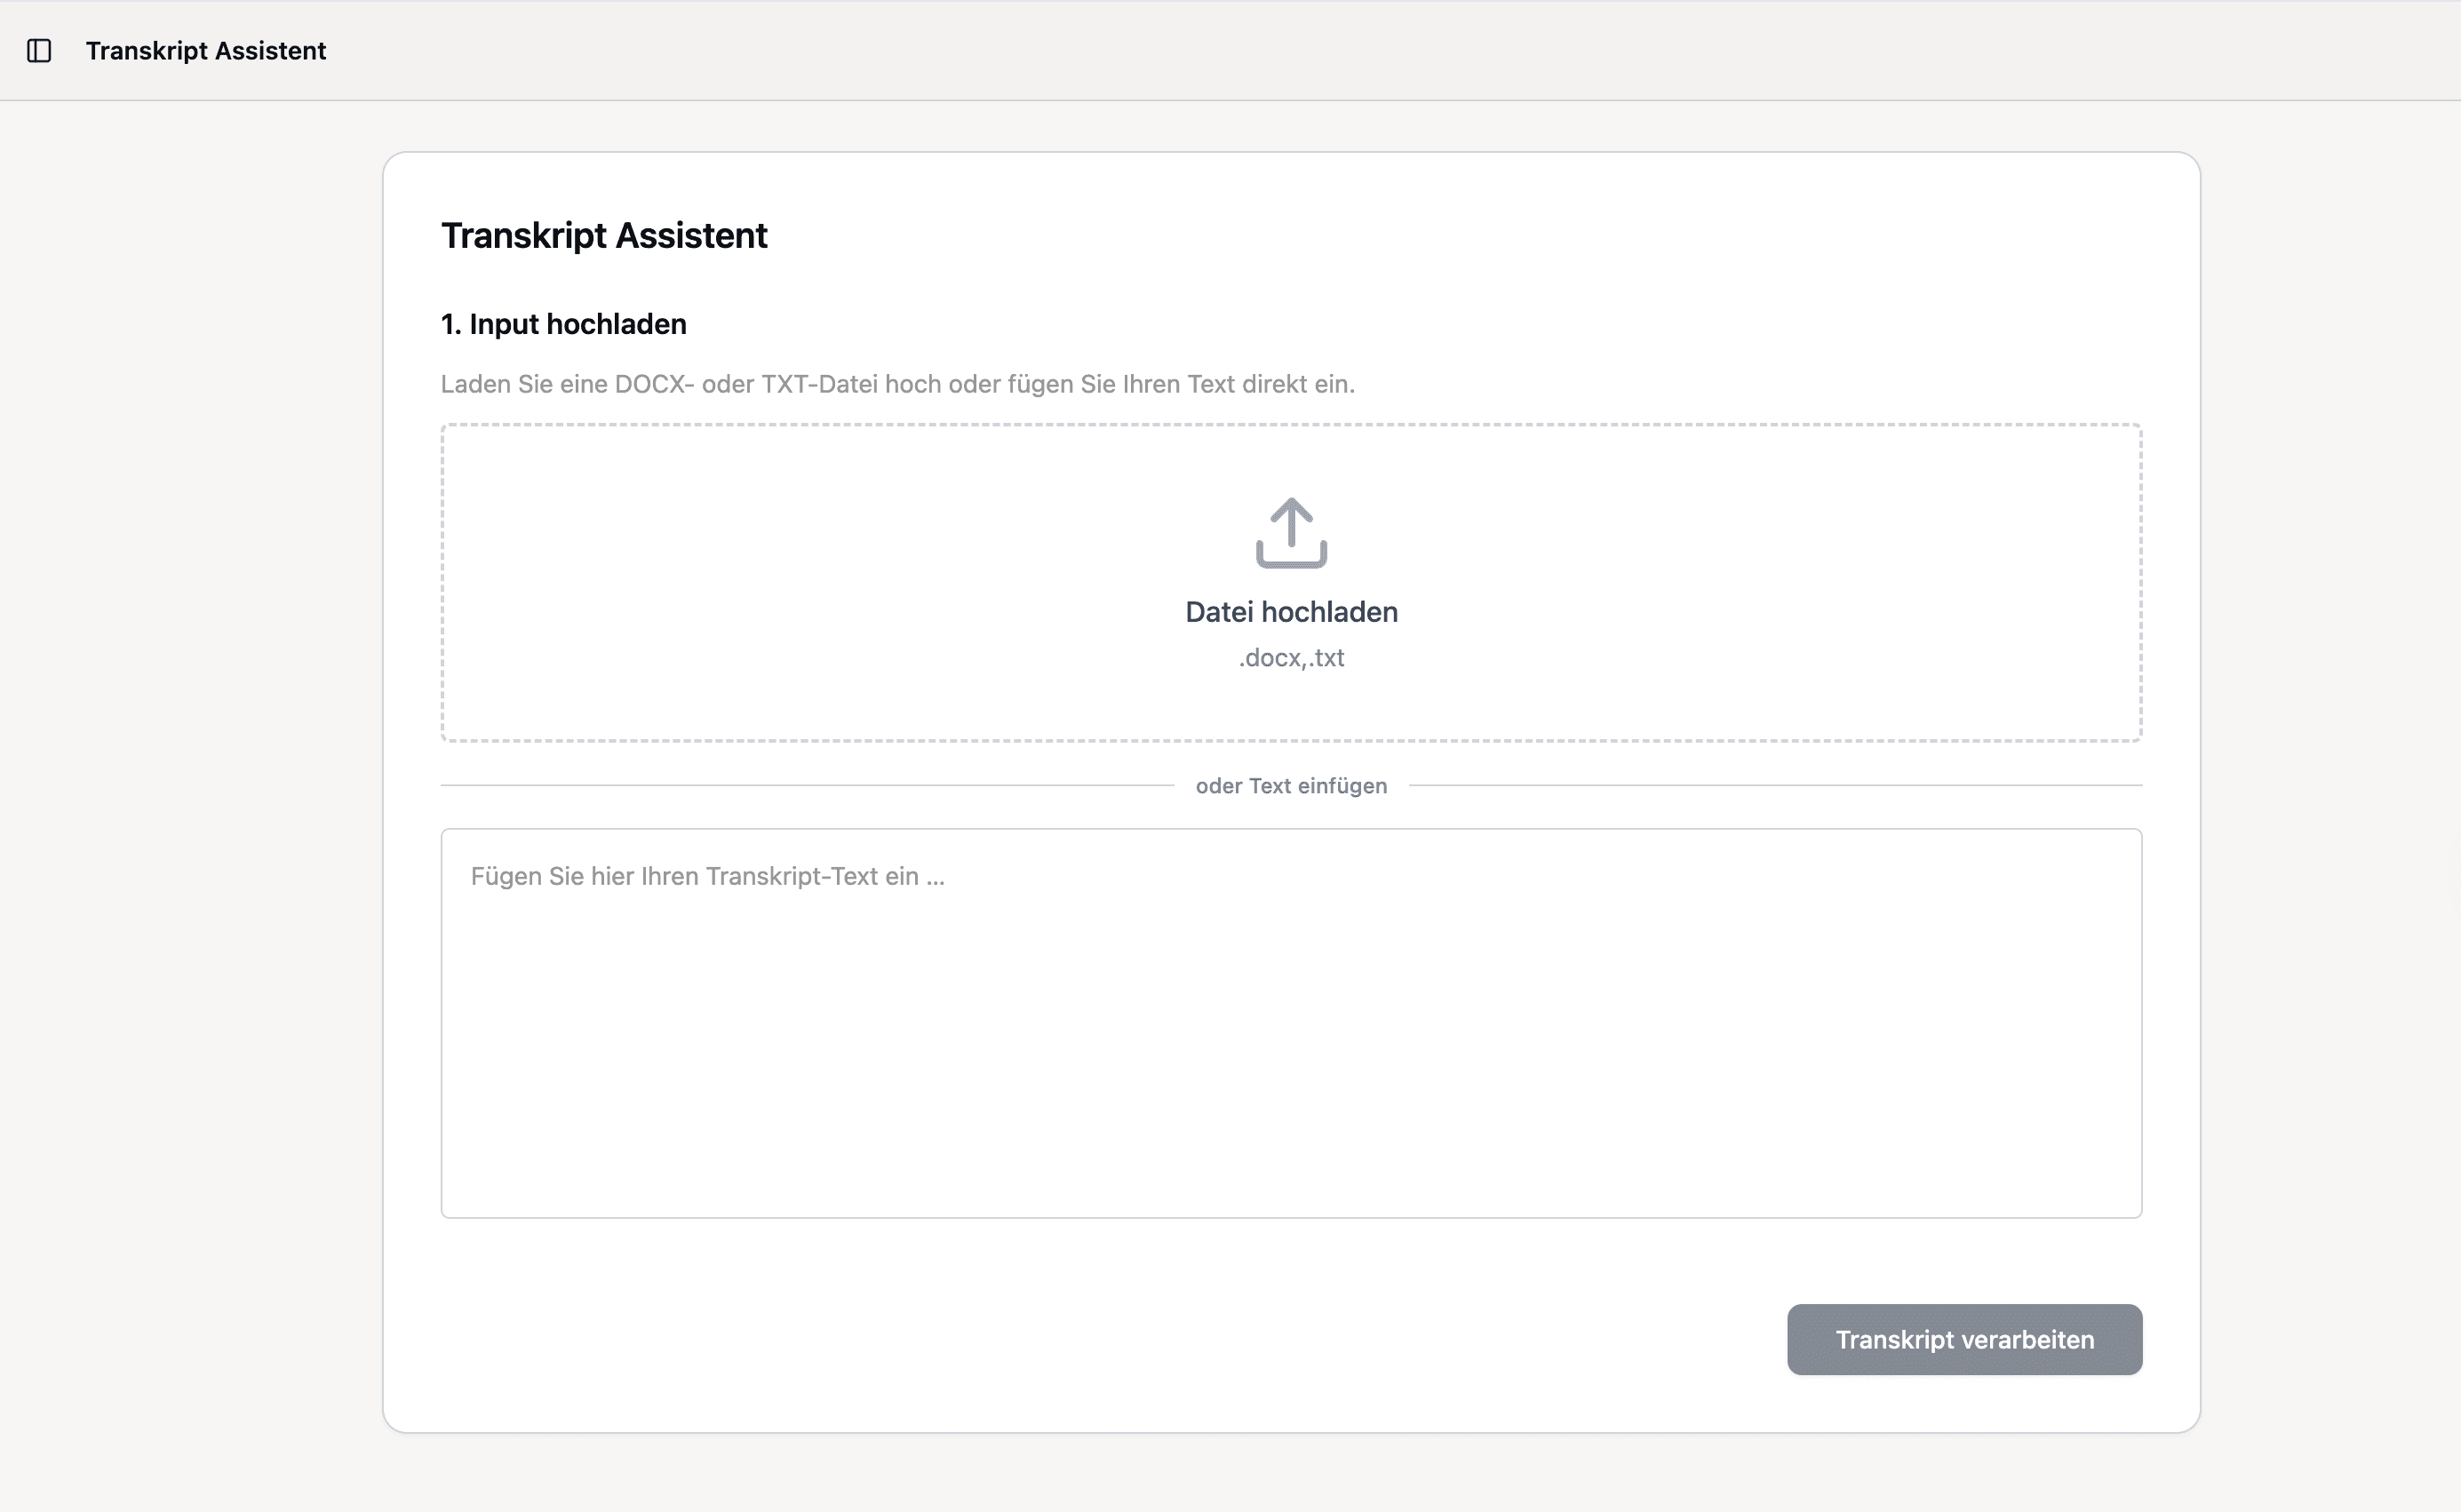Click the oder Text einfügen divider label
Image resolution: width=2461 pixels, height=1512 pixels.
pyautogui.click(x=1291, y=786)
